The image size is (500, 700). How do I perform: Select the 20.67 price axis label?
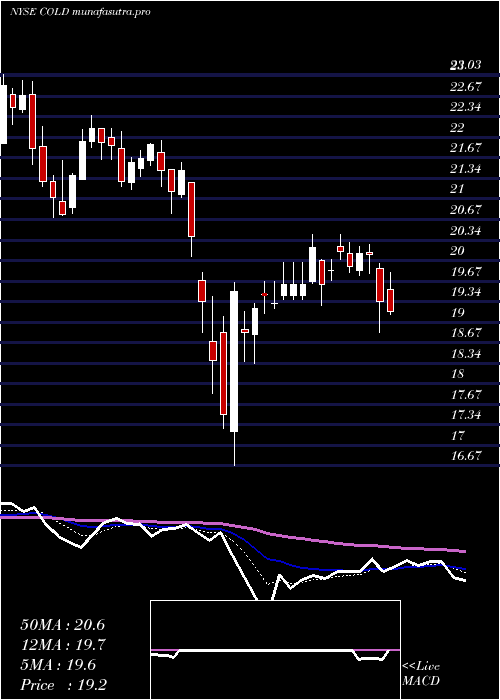(466, 210)
